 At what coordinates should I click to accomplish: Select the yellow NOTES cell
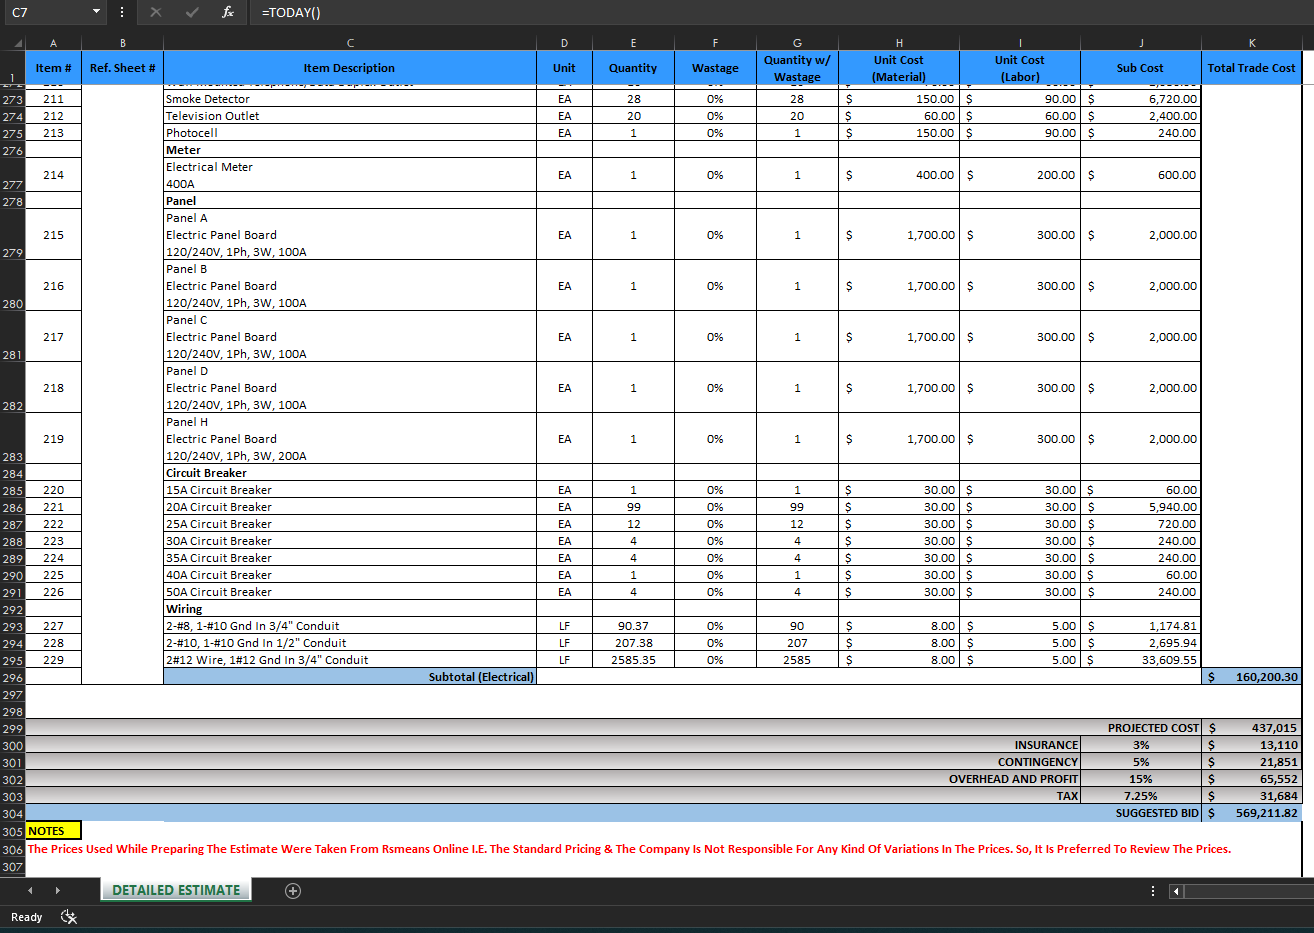pos(53,831)
